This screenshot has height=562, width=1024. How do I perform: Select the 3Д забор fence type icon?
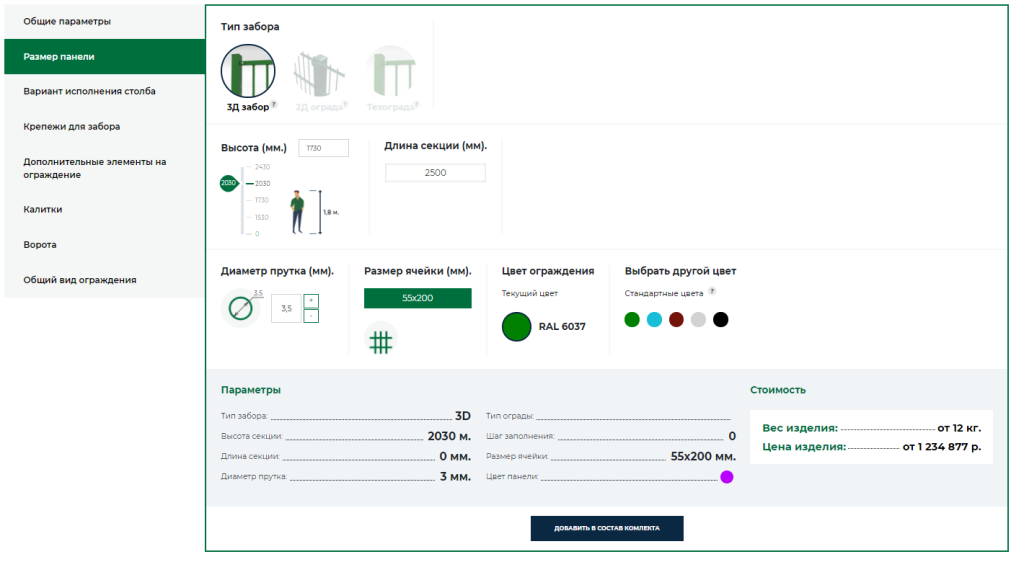point(247,72)
